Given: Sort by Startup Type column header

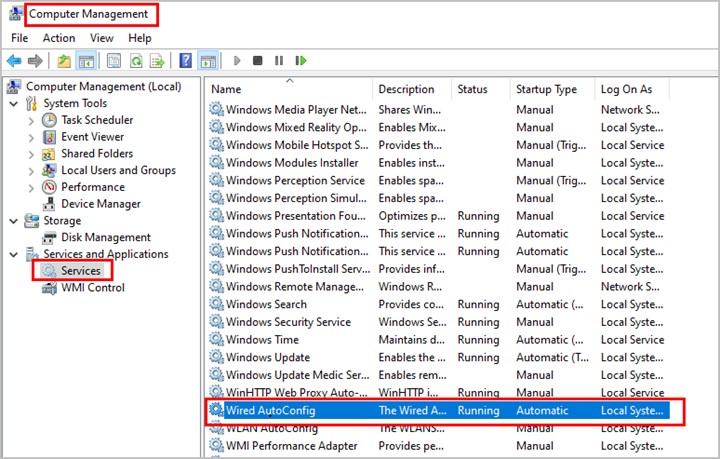Looking at the screenshot, I should (x=552, y=89).
